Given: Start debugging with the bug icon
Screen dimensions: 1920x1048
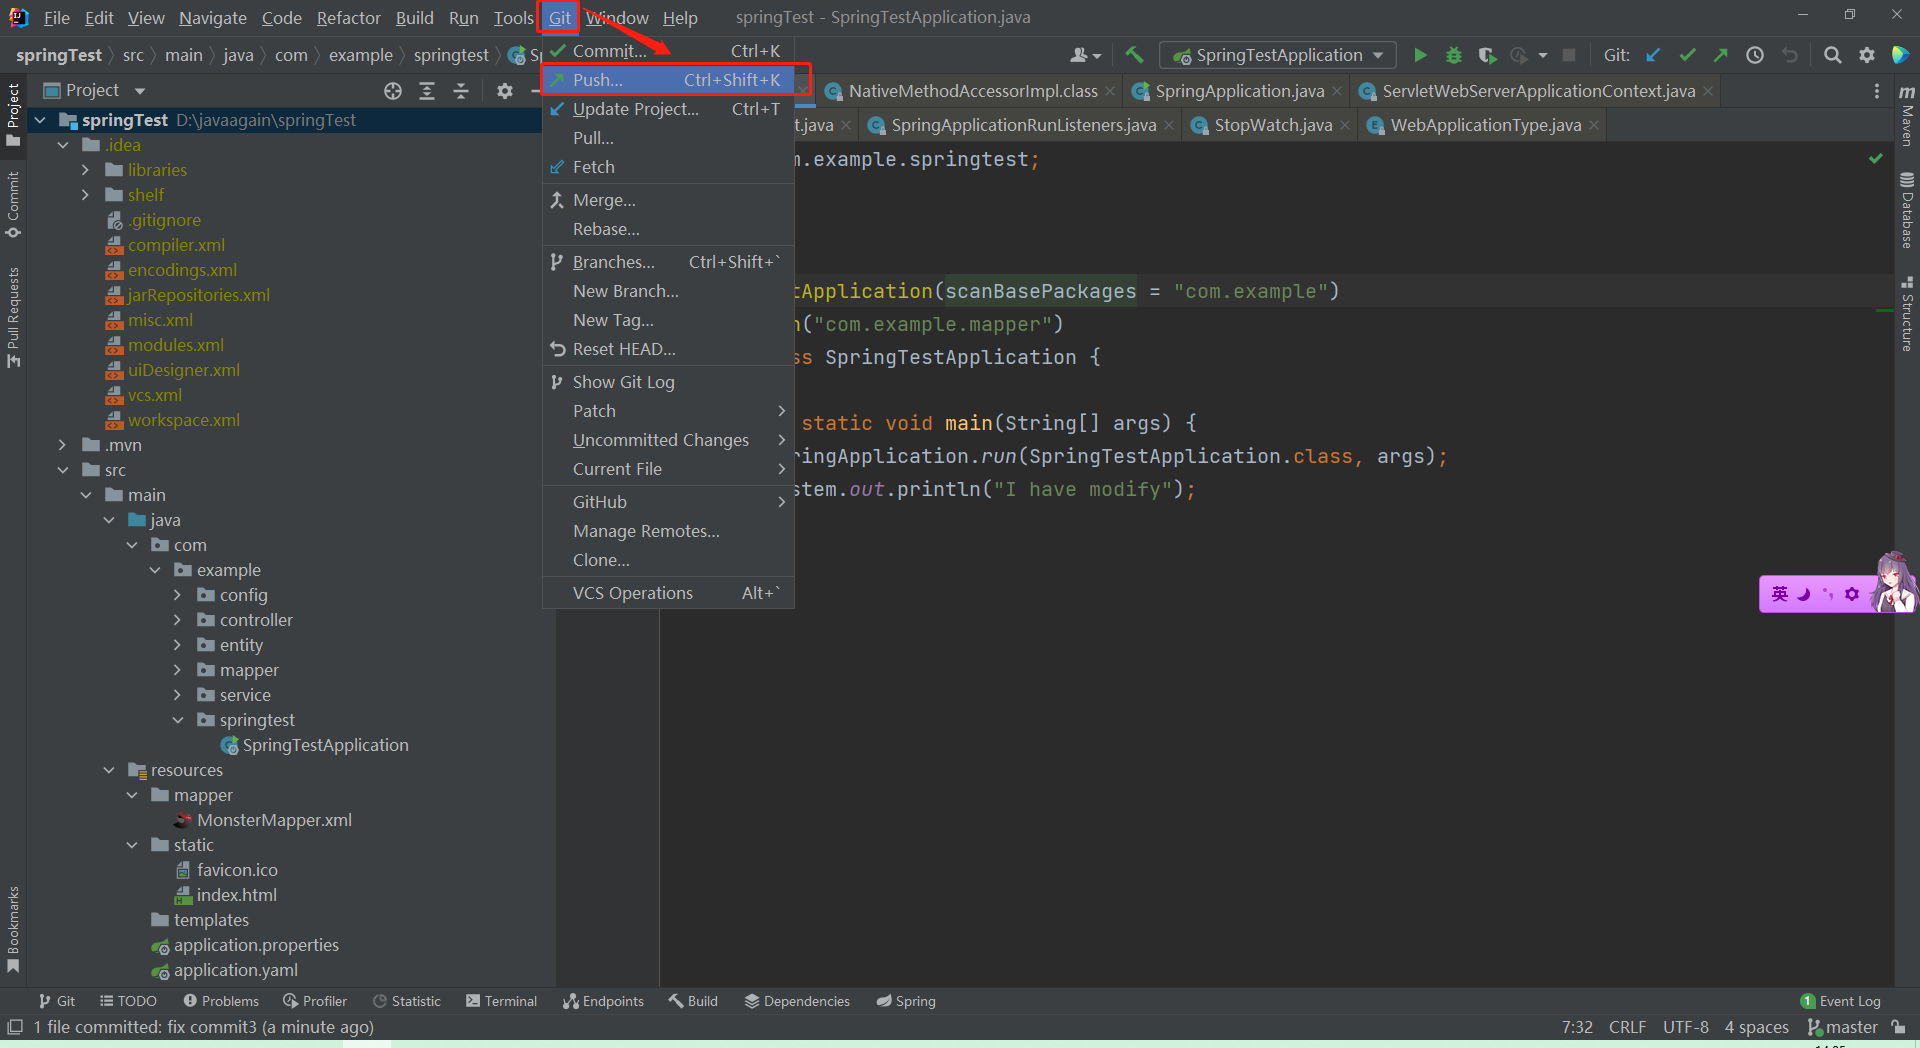Looking at the screenshot, I should coord(1454,55).
